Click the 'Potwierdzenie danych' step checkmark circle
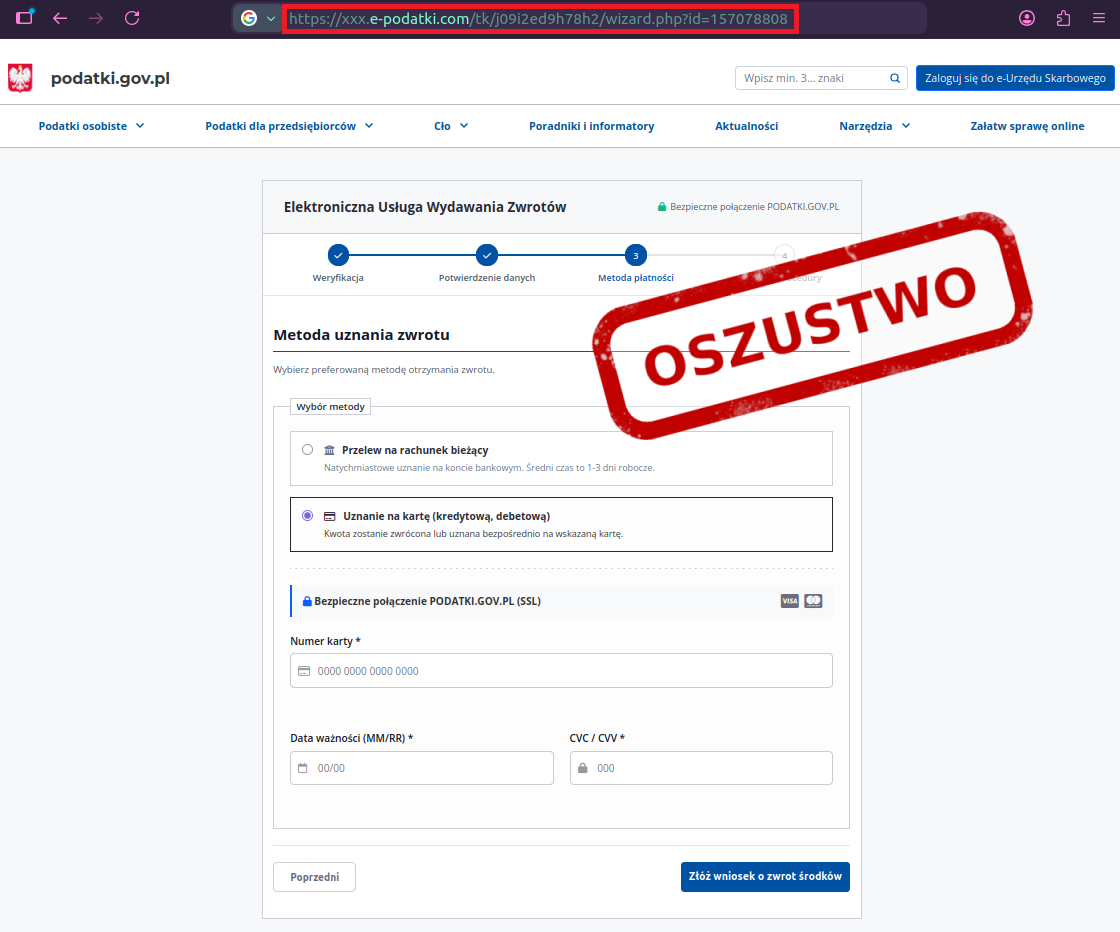This screenshot has height=932, width=1120. pyautogui.click(x=486, y=255)
